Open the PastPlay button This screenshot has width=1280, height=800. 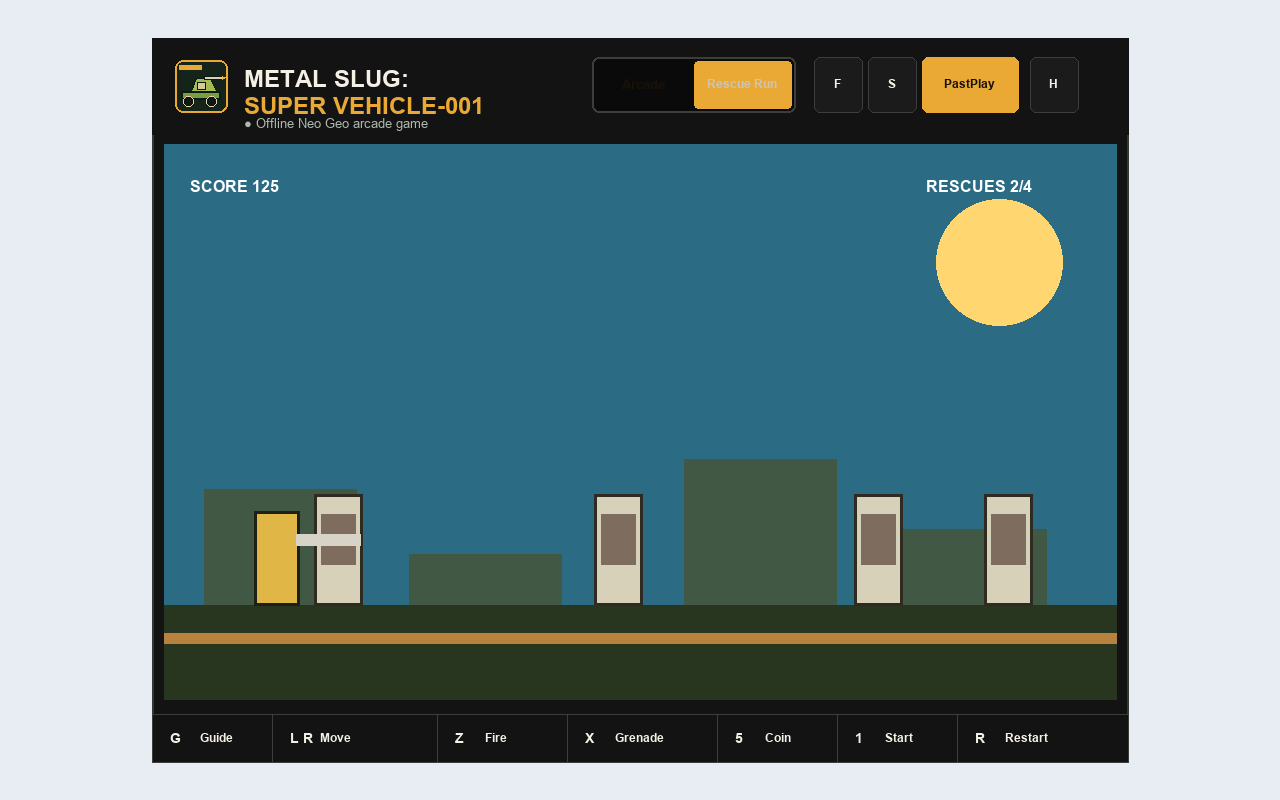point(970,85)
